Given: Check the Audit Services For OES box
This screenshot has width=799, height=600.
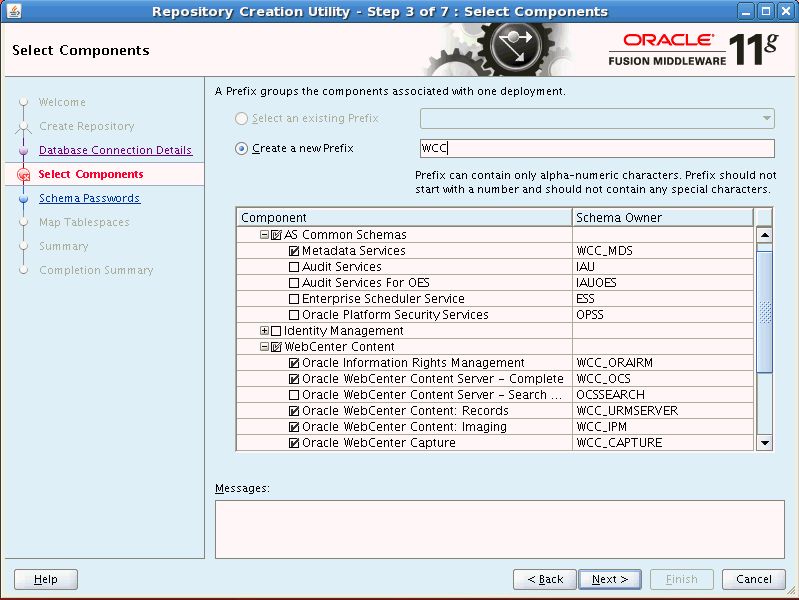Looking at the screenshot, I should [294, 283].
